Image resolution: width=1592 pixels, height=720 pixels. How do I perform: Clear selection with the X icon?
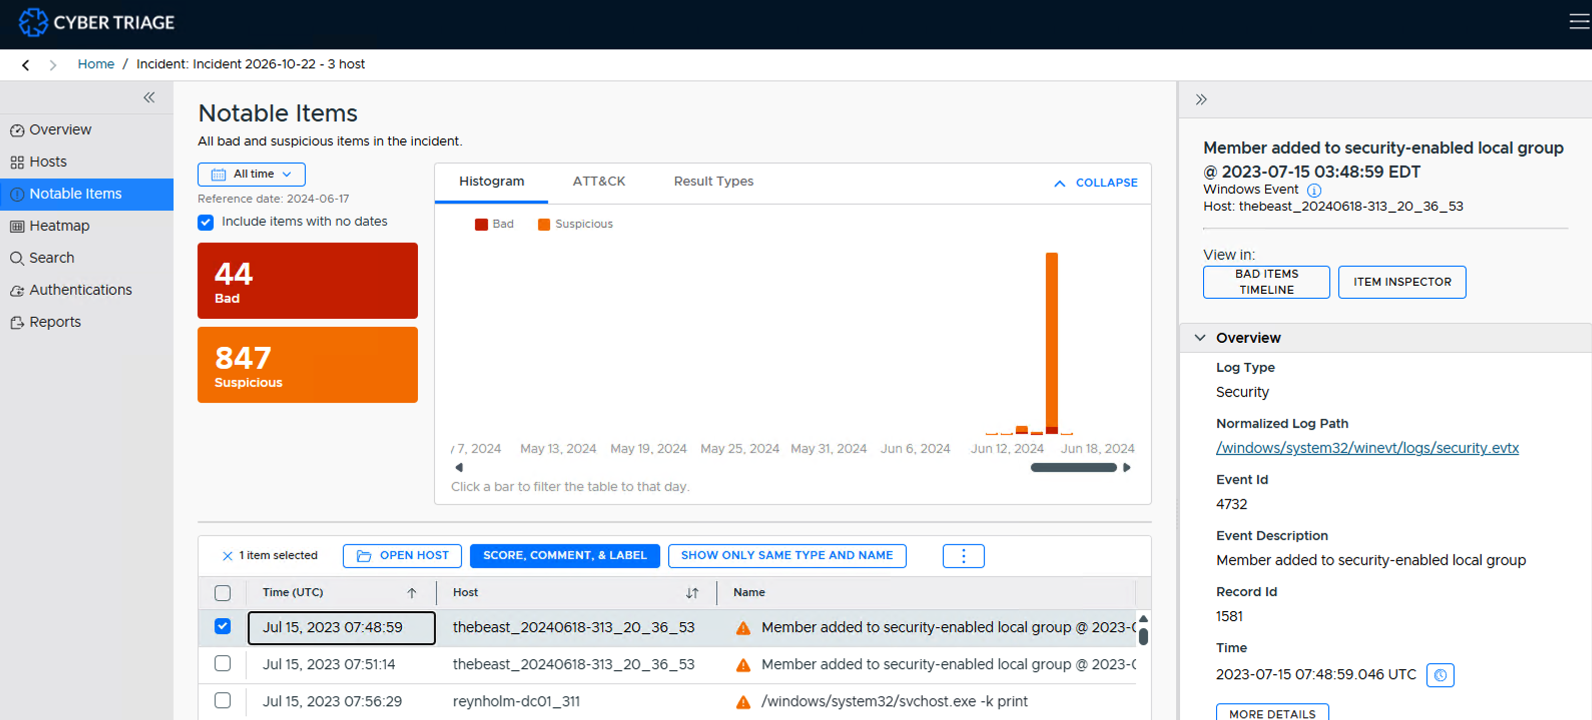point(227,556)
